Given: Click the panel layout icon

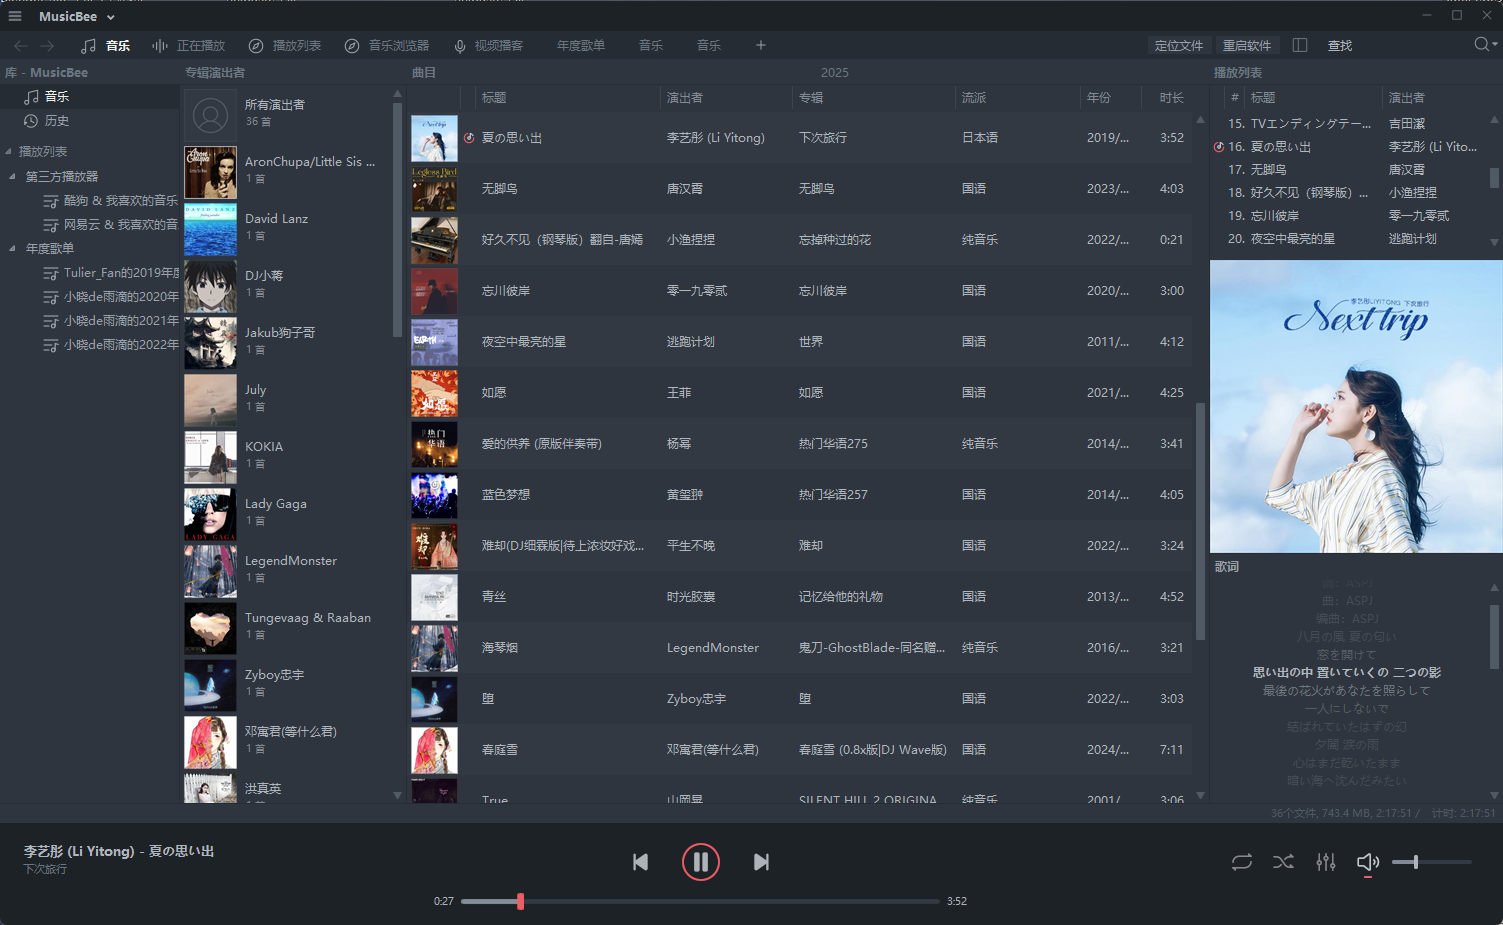Looking at the screenshot, I should pyautogui.click(x=1300, y=45).
